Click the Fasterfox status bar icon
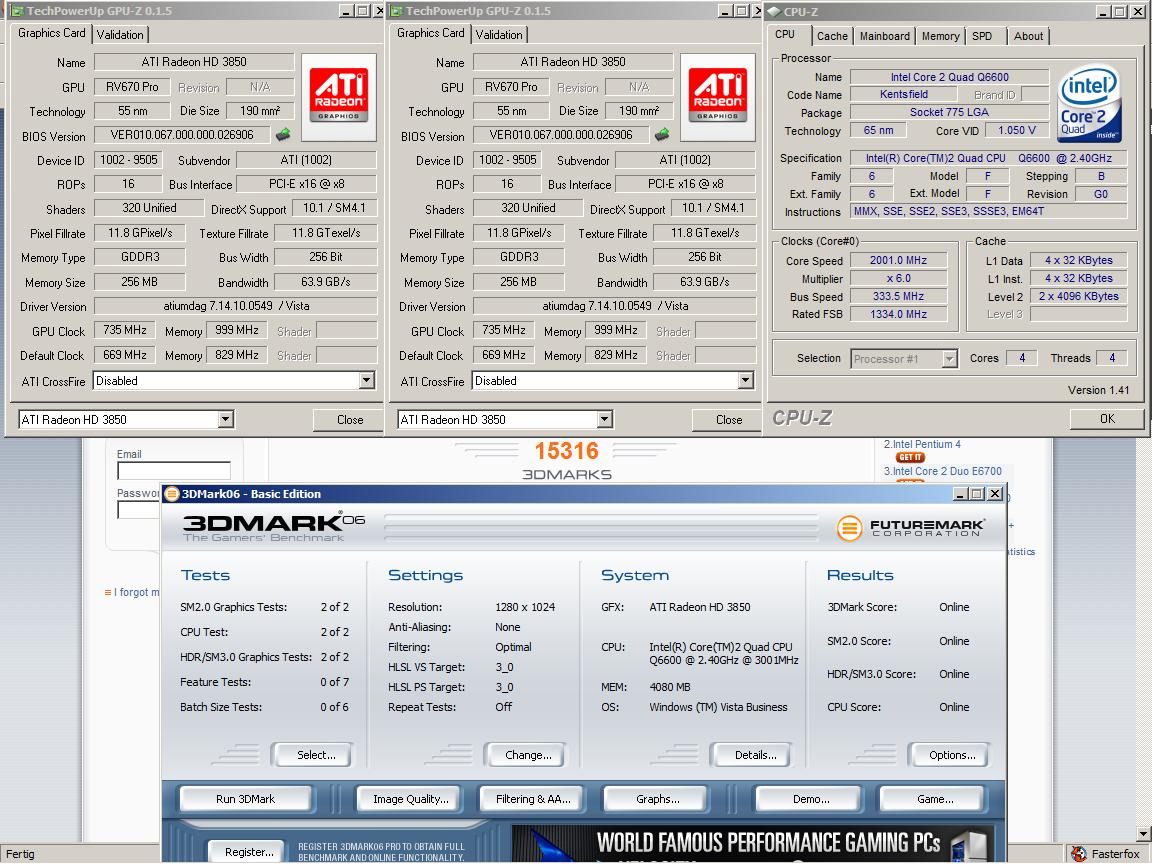The image size is (1152, 864). point(1078,854)
